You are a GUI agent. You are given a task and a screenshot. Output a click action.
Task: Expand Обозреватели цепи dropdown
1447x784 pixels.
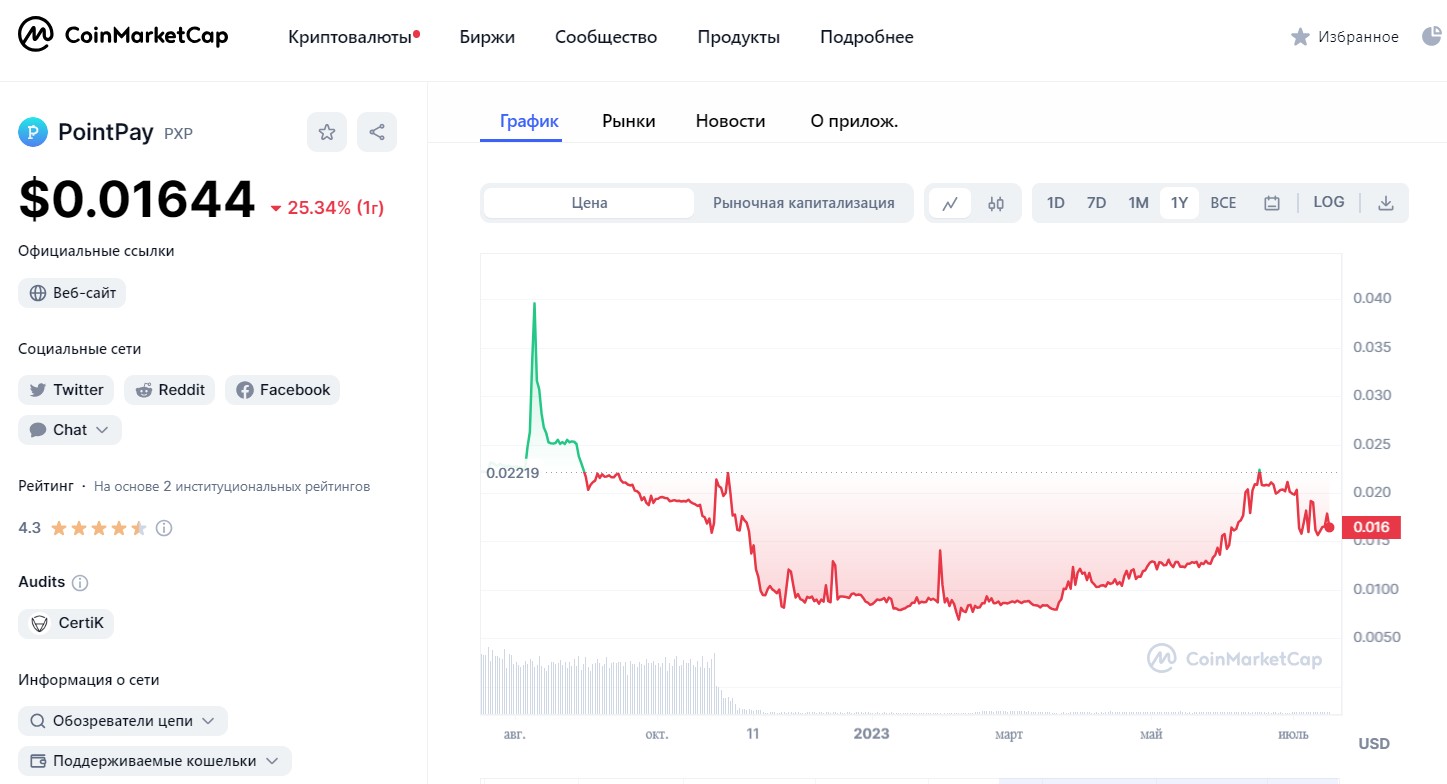(123, 721)
